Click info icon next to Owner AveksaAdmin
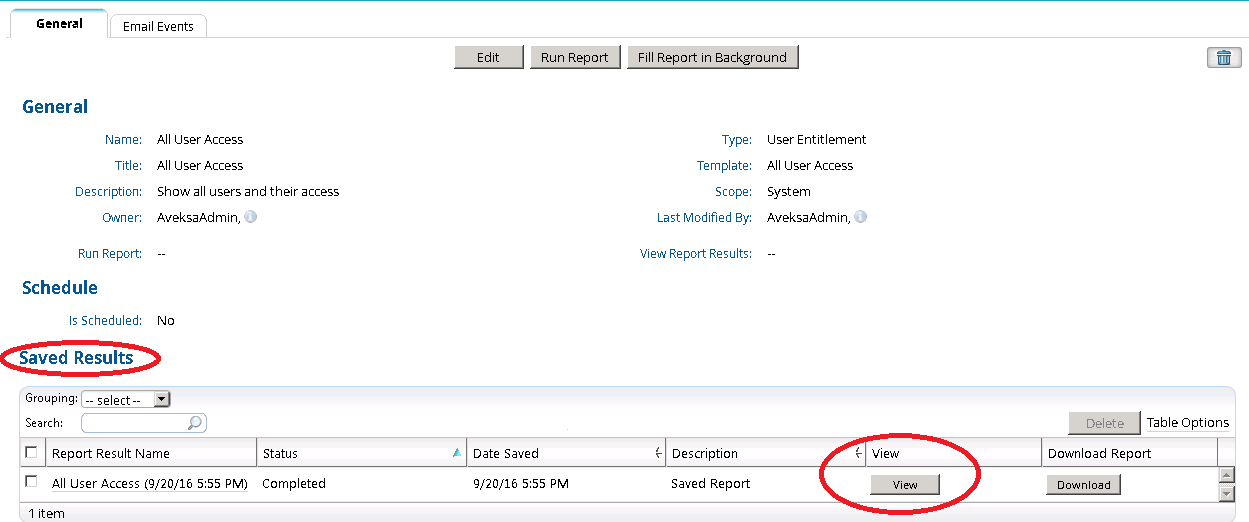Viewport: 1249px width, 522px height. click(x=251, y=216)
